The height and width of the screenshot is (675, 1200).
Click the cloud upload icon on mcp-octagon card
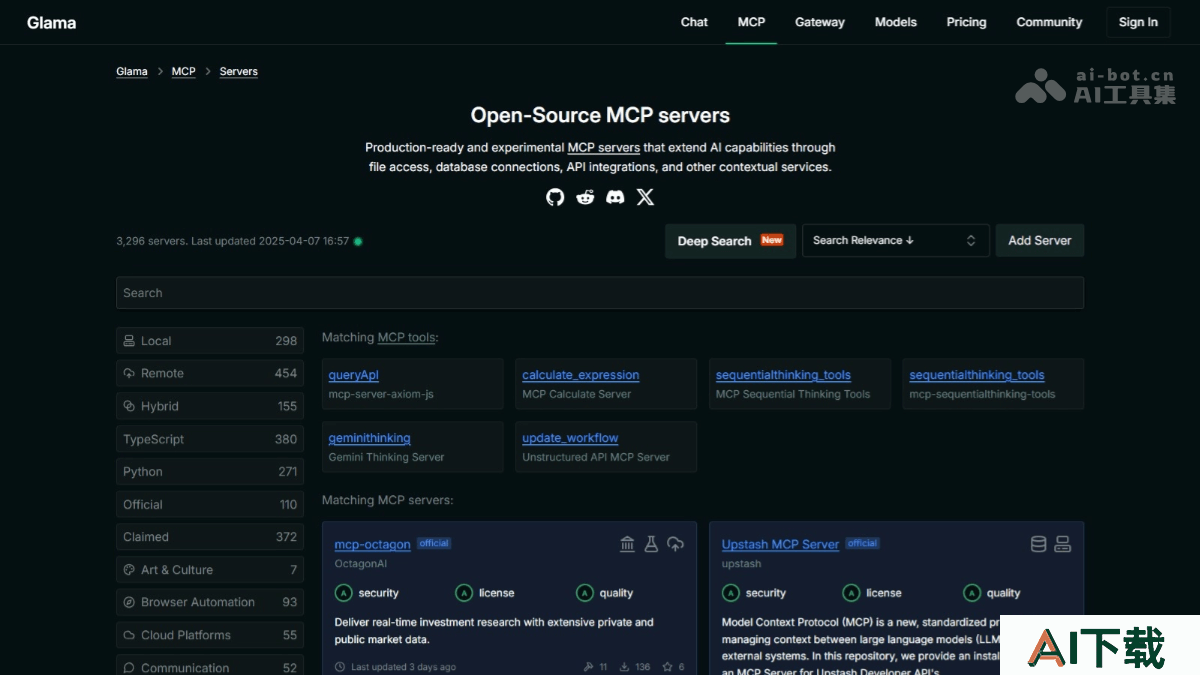(x=675, y=544)
